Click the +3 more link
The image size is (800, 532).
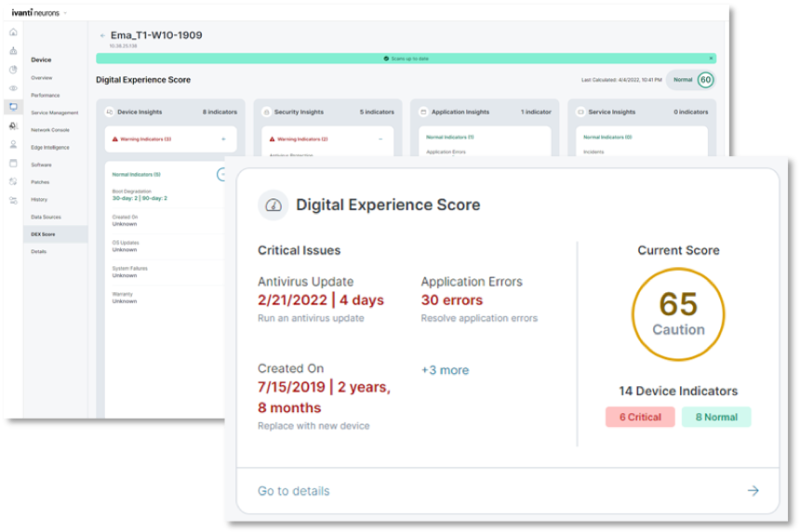(x=444, y=370)
